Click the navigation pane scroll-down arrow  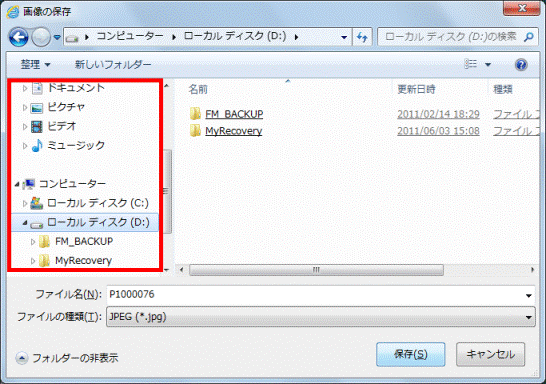166,270
